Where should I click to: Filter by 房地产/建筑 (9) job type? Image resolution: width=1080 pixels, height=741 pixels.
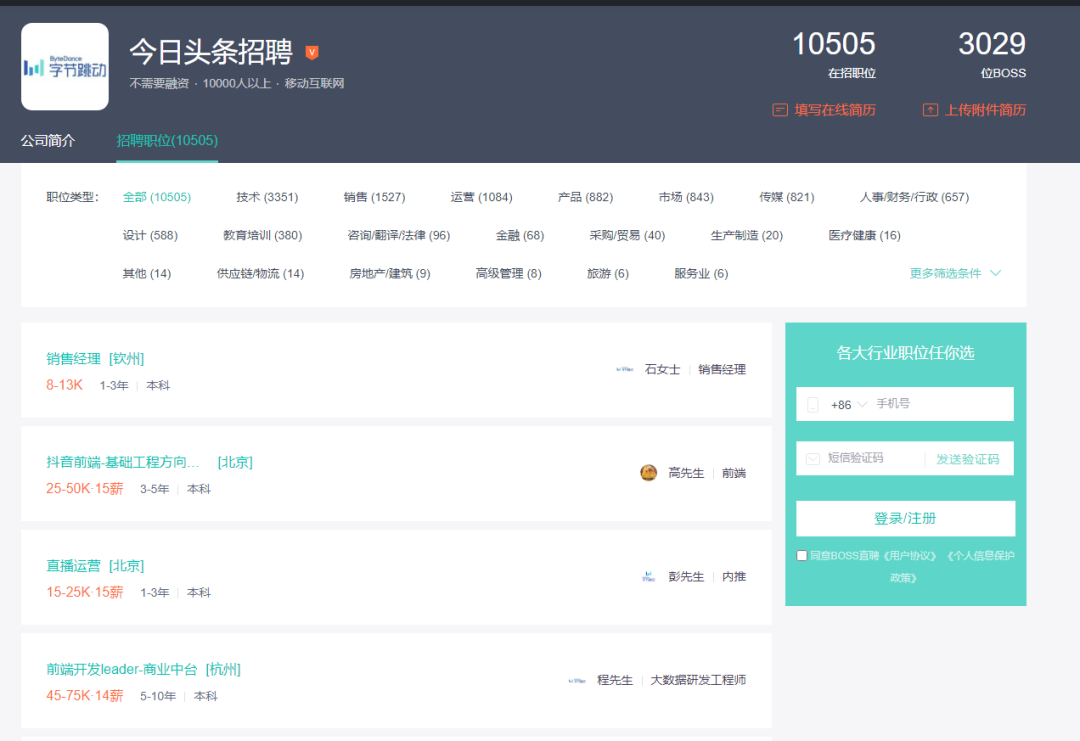(390, 274)
